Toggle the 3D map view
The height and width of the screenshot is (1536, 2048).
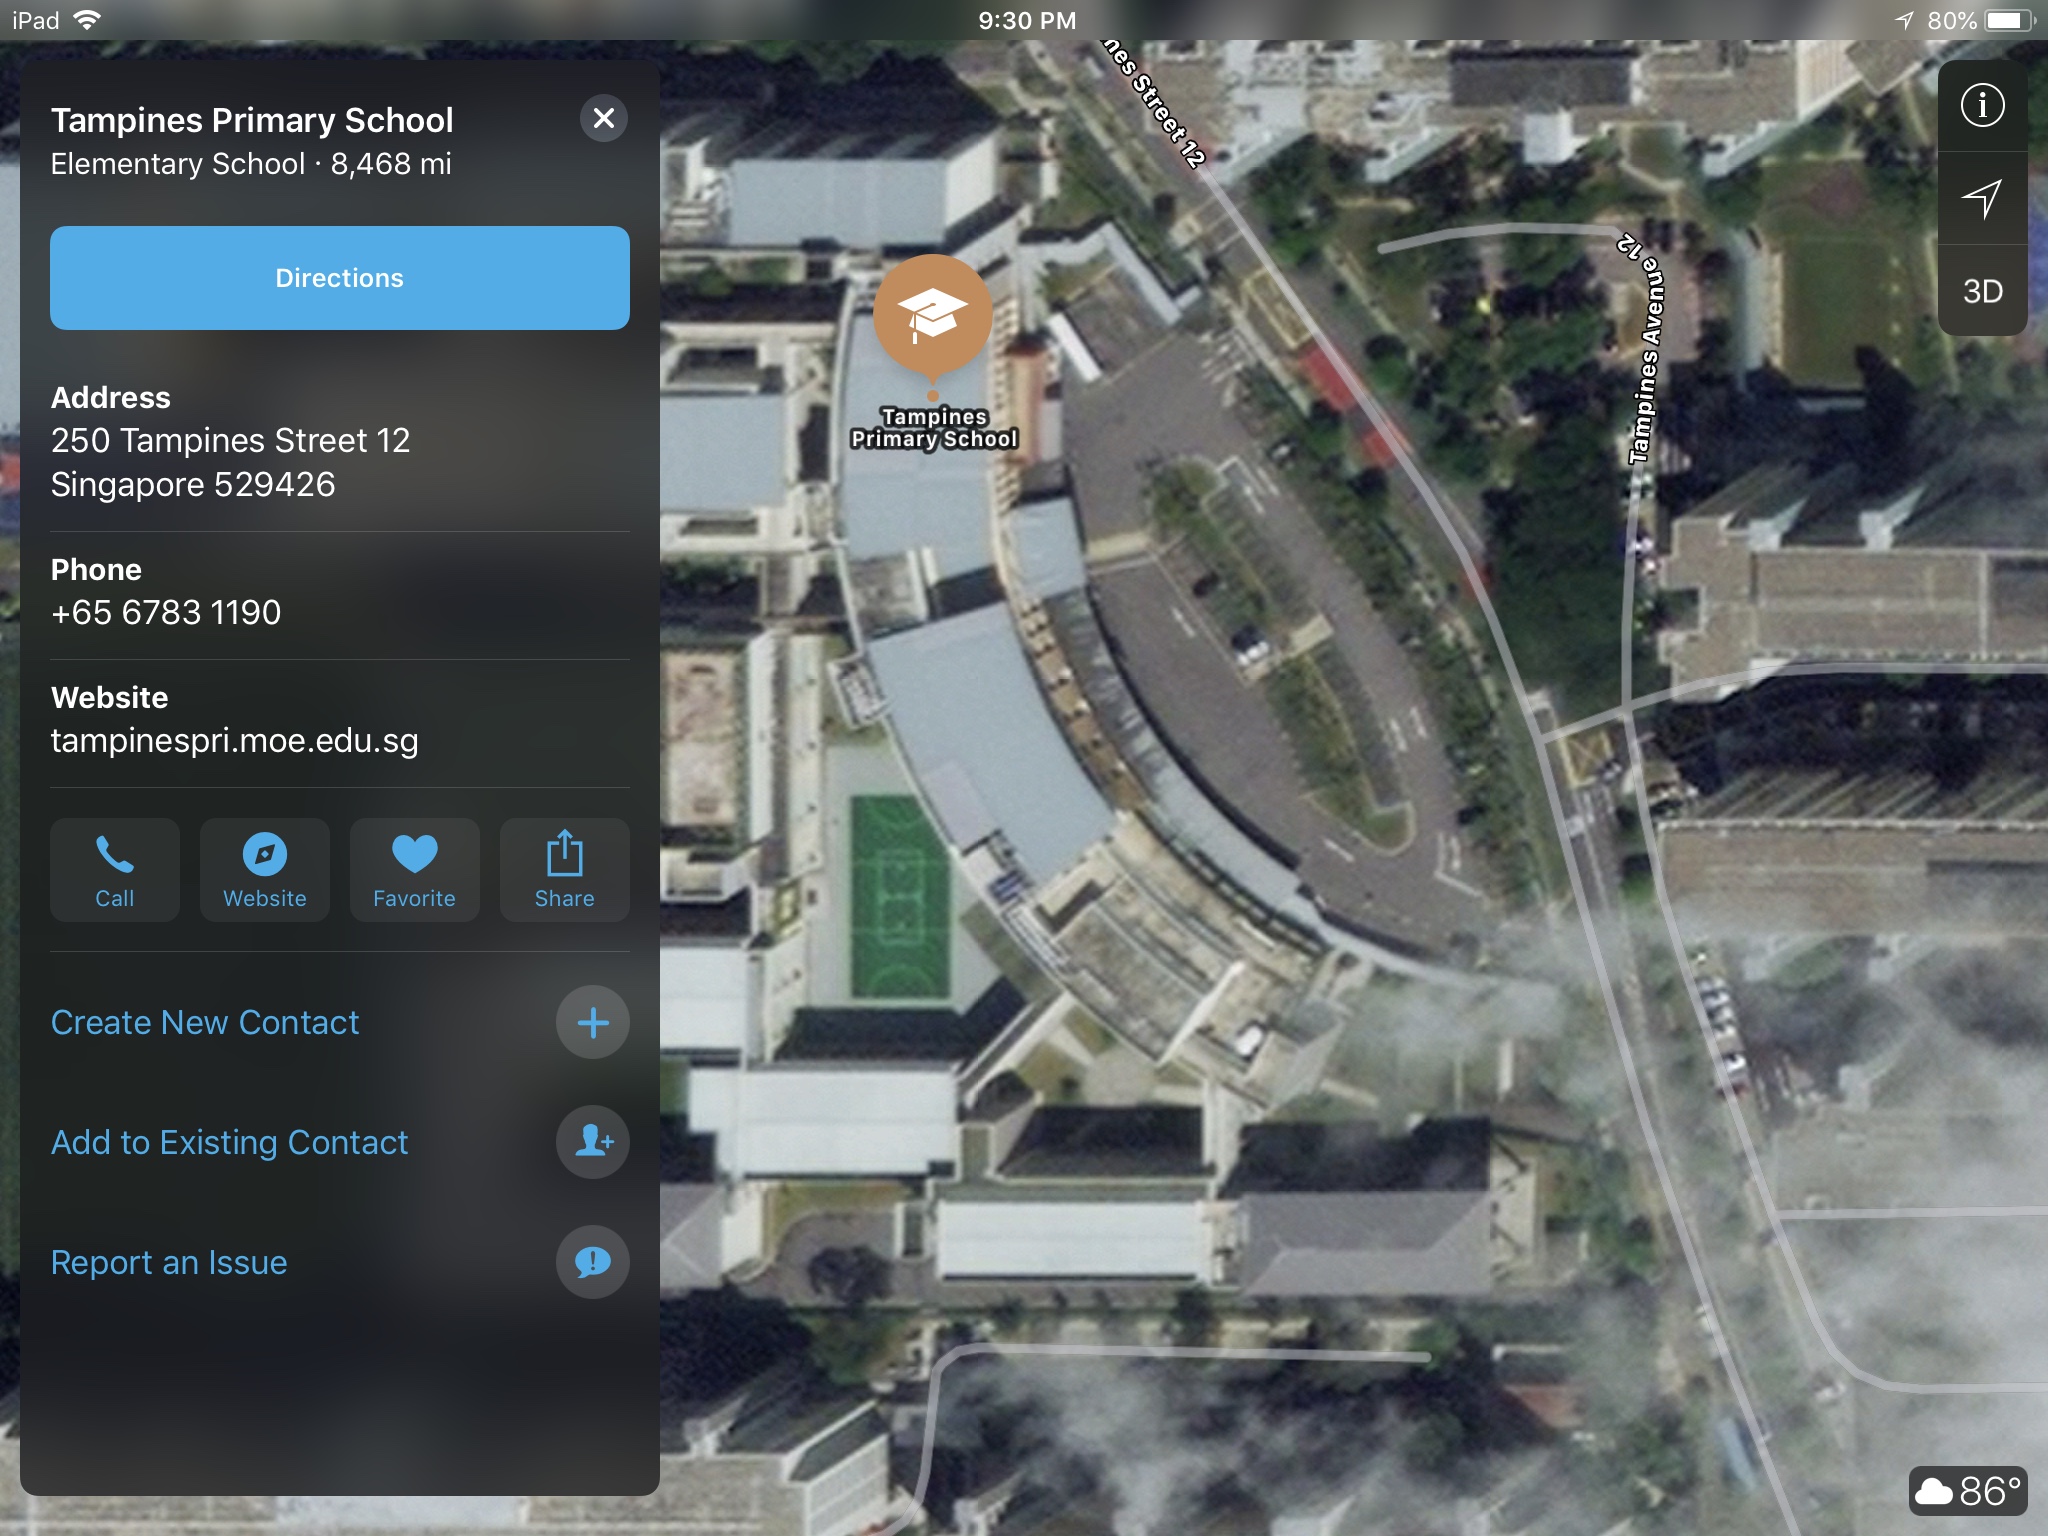pyautogui.click(x=1982, y=291)
